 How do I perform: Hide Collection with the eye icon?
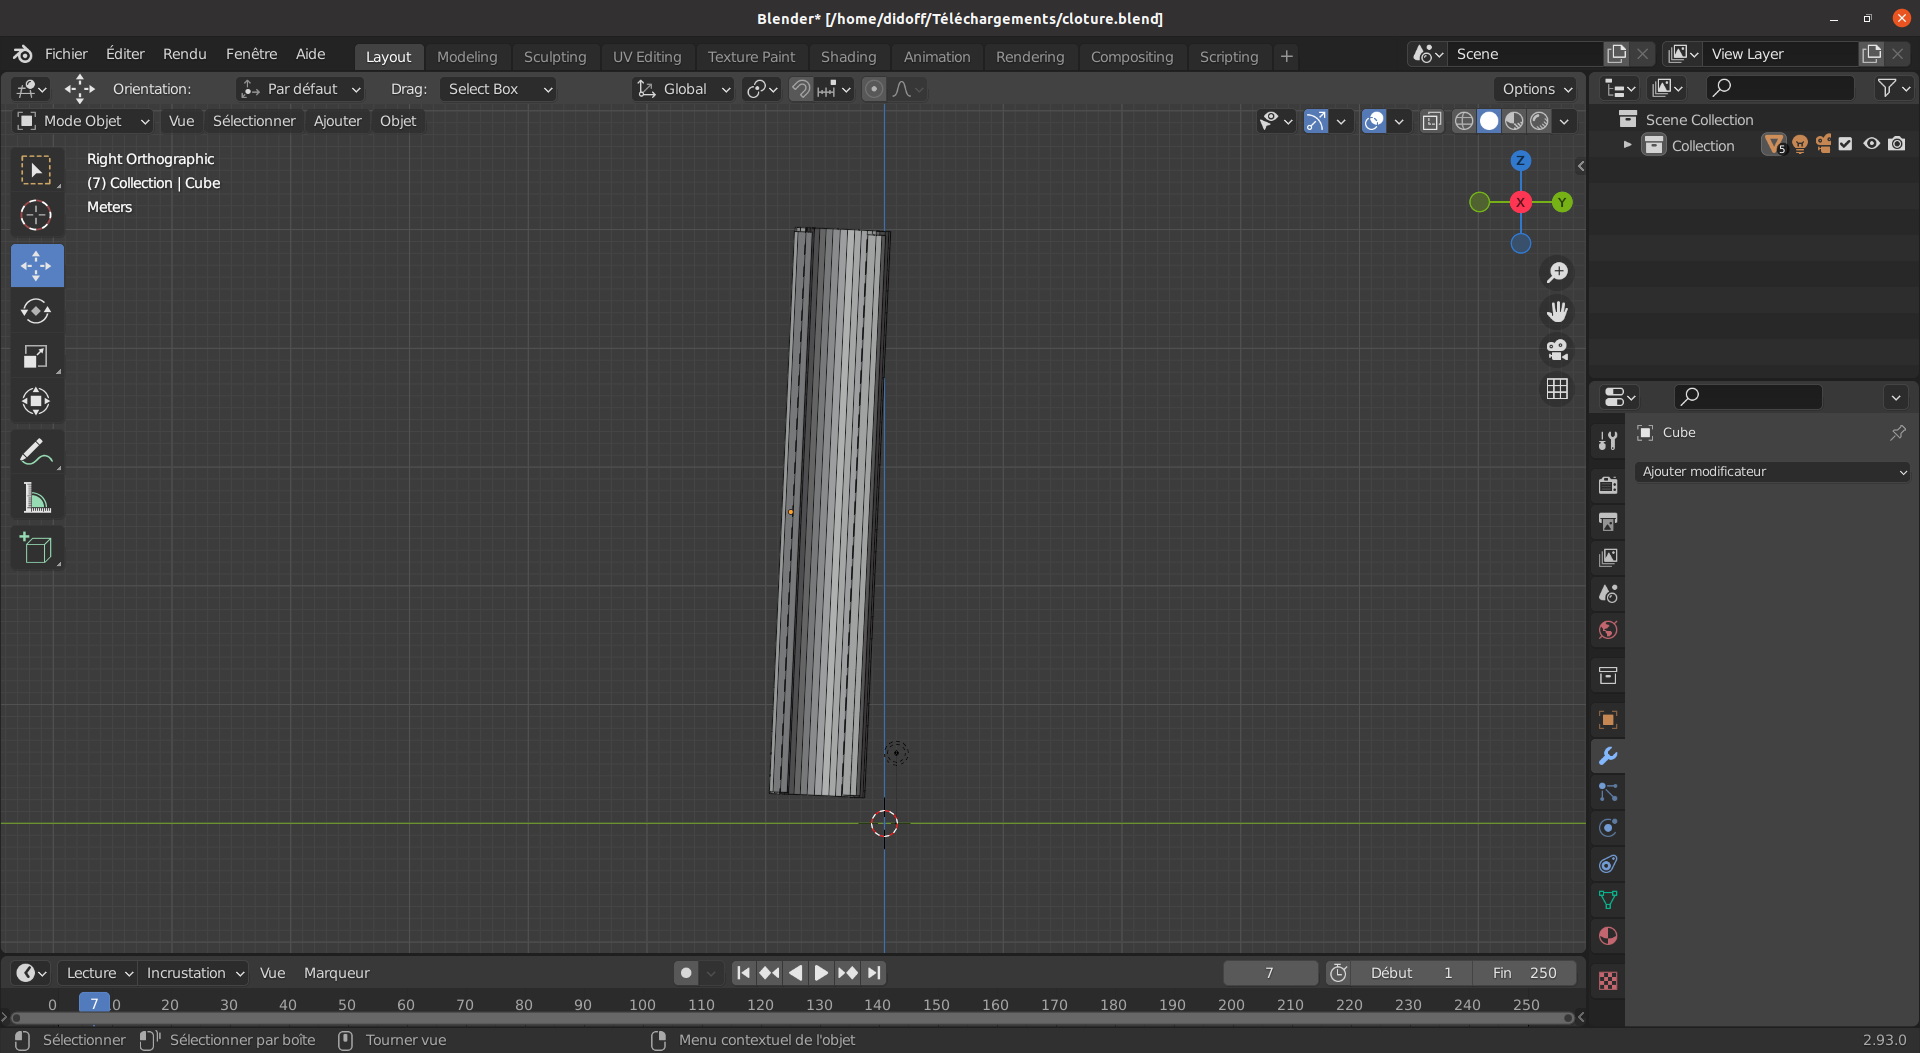pyautogui.click(x=1871, y=144)
